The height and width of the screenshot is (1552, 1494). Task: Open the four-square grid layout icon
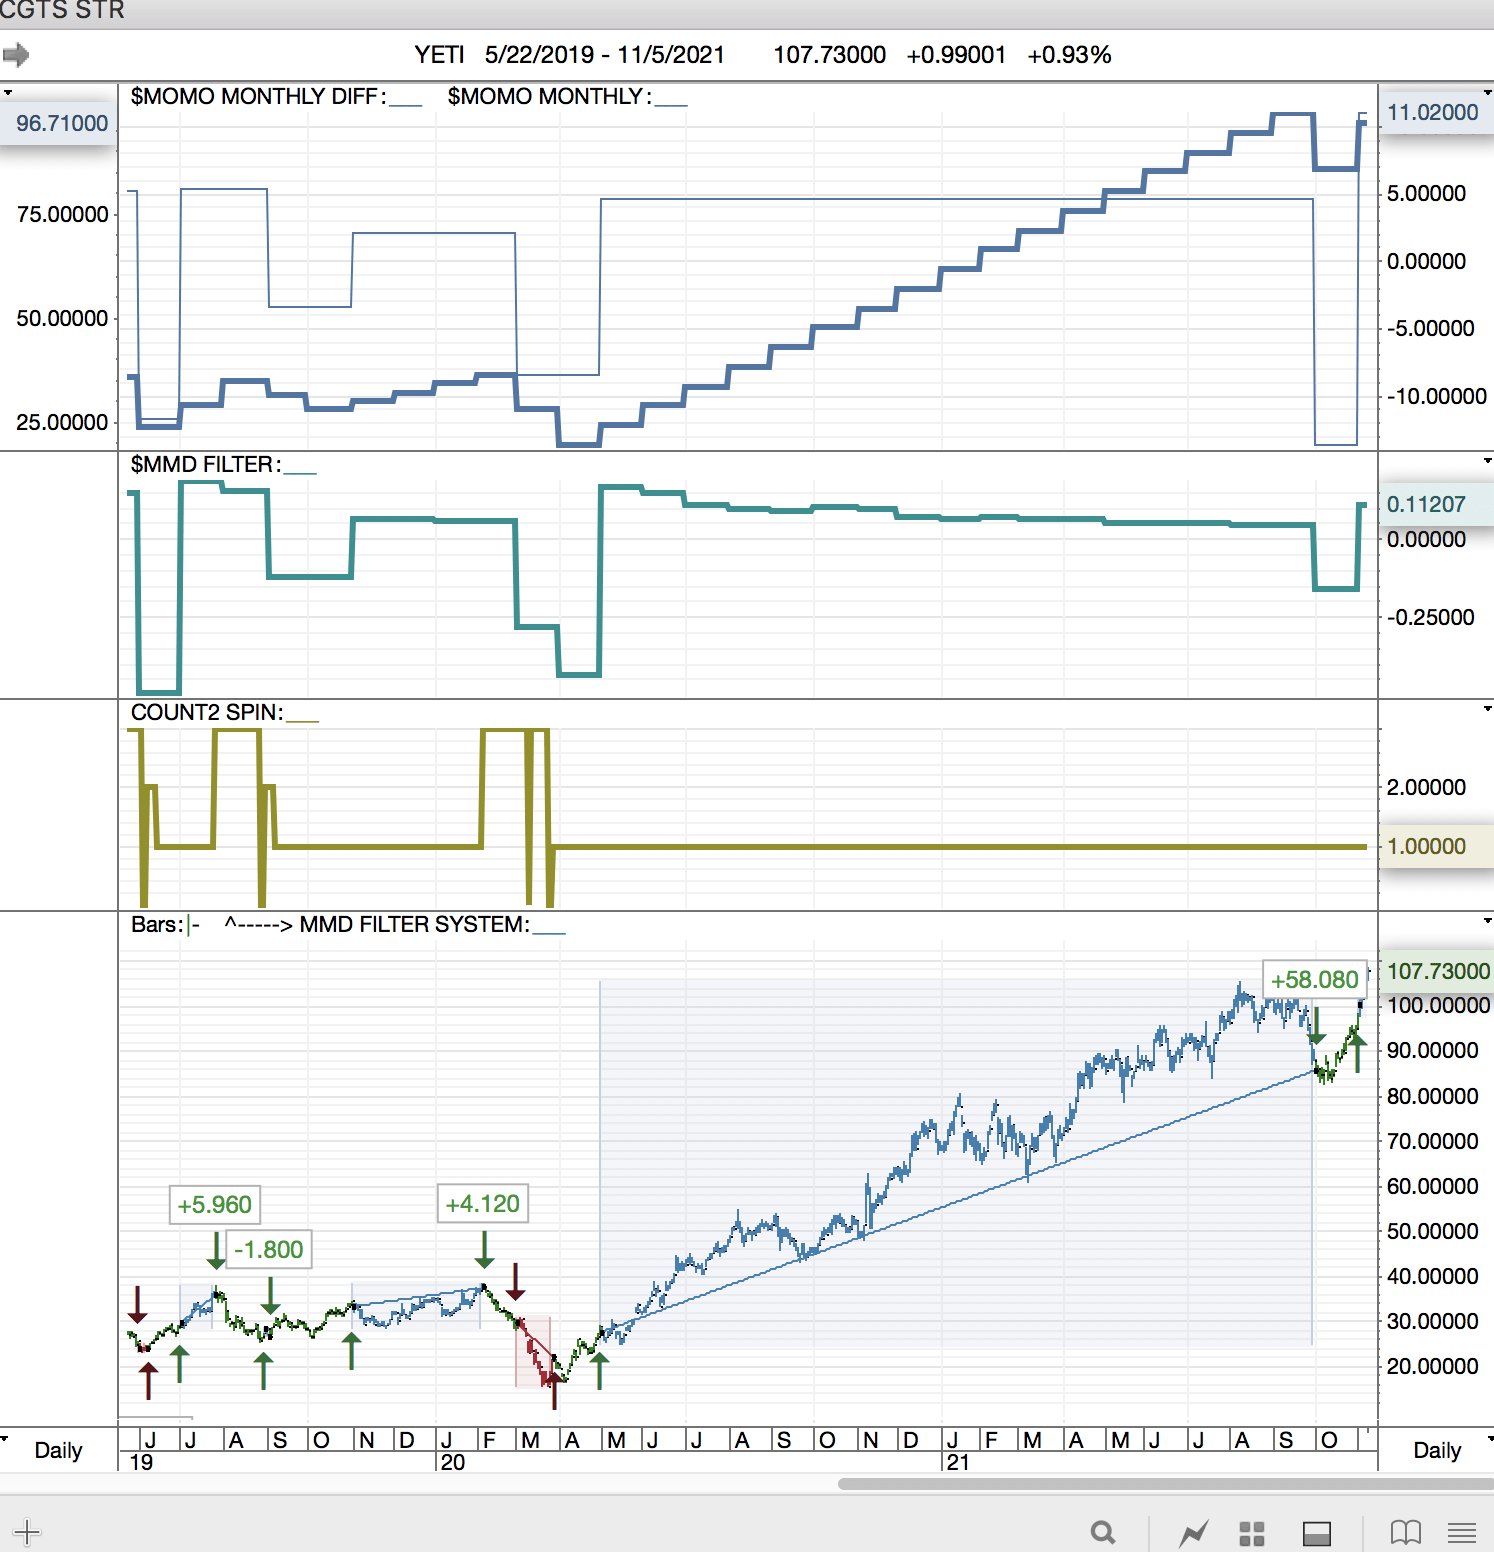click(1252, 1533)
